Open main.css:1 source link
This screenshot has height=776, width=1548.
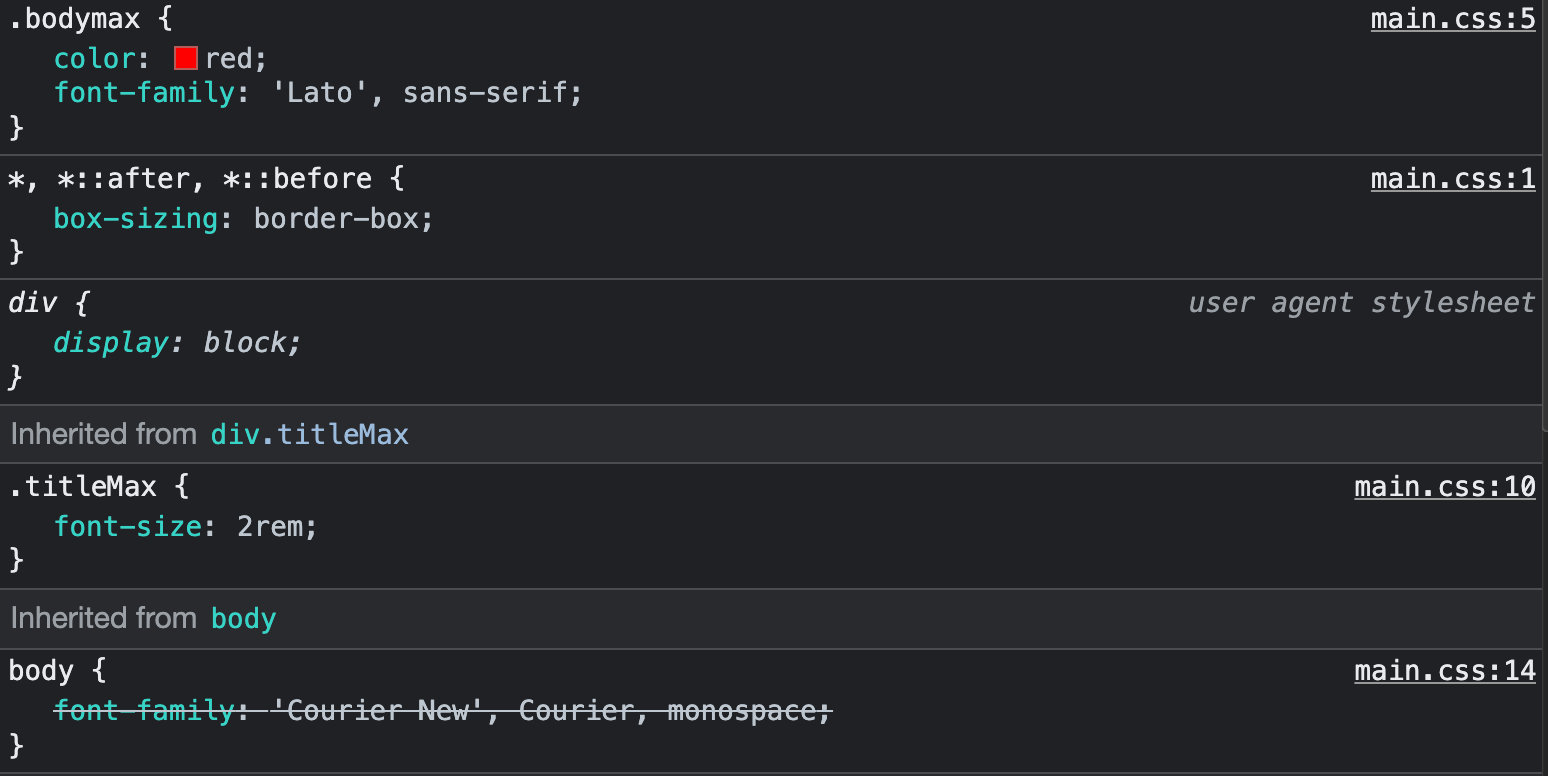(1452, 178)
